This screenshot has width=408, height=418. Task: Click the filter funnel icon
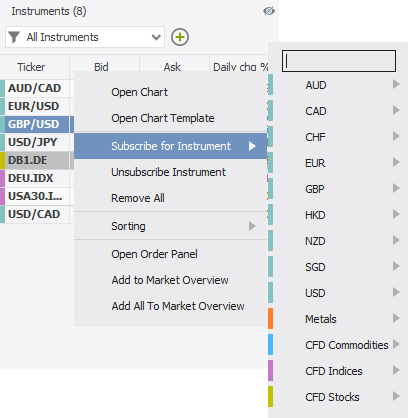[14, 37]
